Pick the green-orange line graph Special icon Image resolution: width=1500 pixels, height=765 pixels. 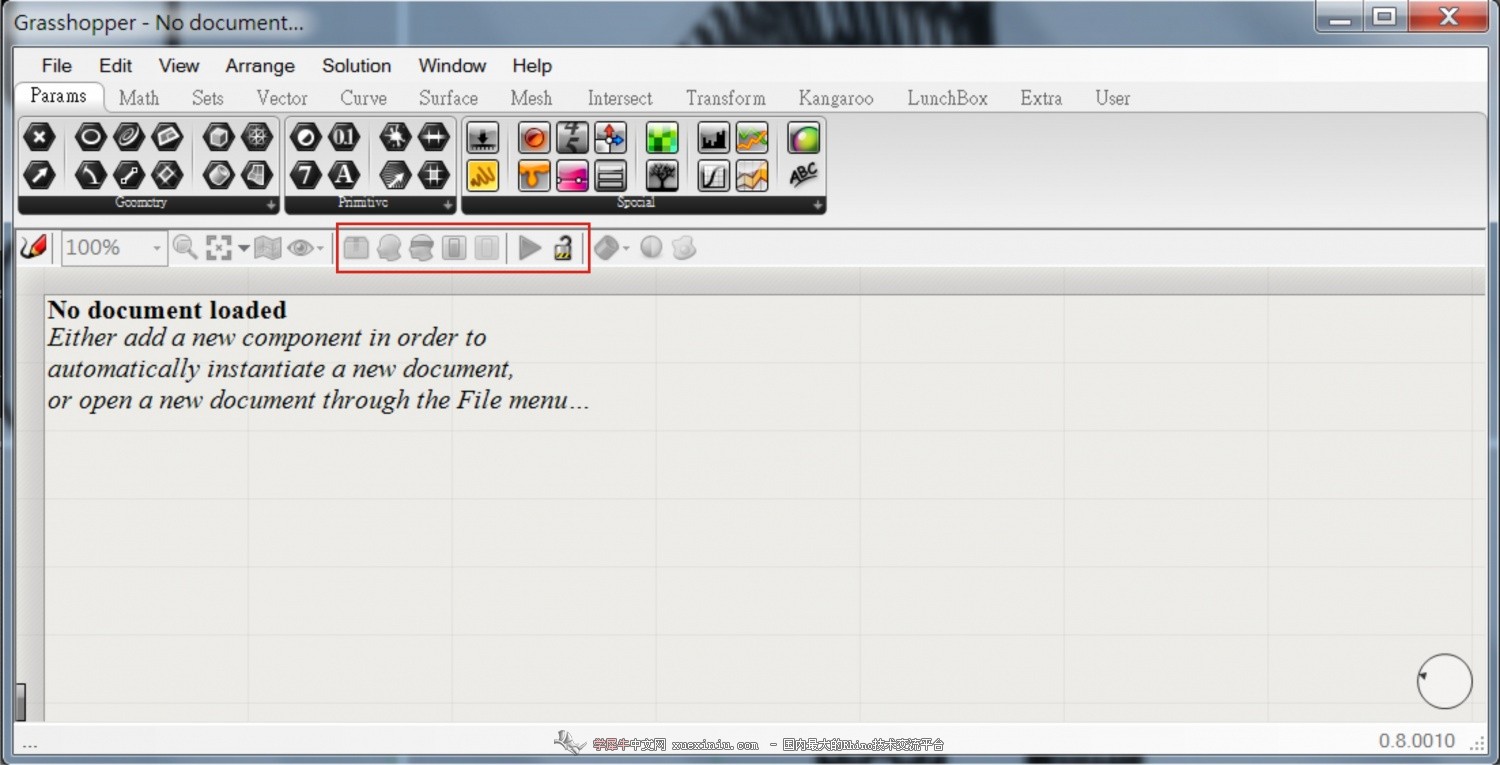coord(752,137)
